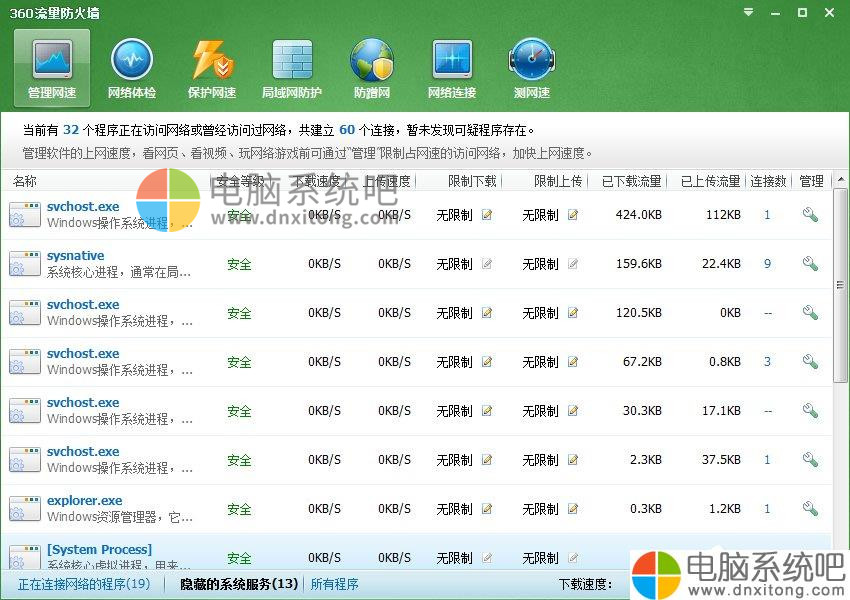Edit download limit for svchost.exe with 30.3KB downloaded
This screenshot has height=600, width=850.
[487, 411]
